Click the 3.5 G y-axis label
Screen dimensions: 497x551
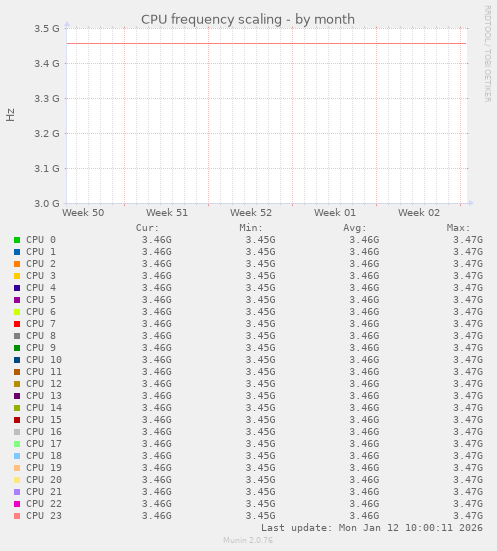47,28
